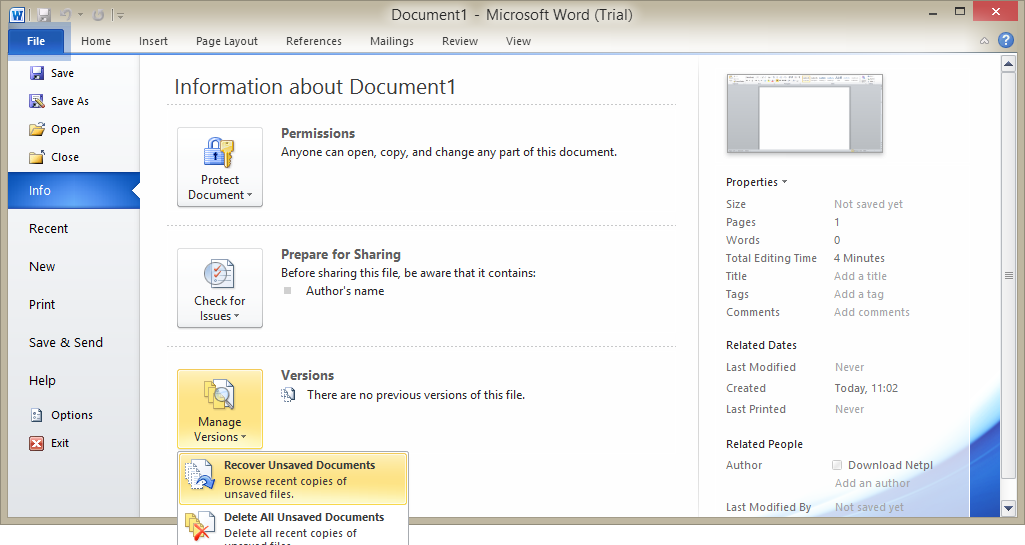Click the document preview thumbnail
The image size is (1025, 545).
tap(805, 113)
